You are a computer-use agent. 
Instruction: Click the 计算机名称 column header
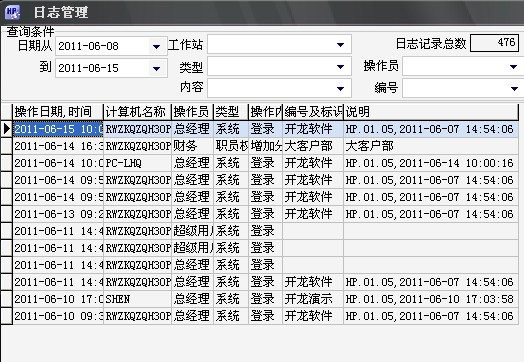click(x=137, y=112)
